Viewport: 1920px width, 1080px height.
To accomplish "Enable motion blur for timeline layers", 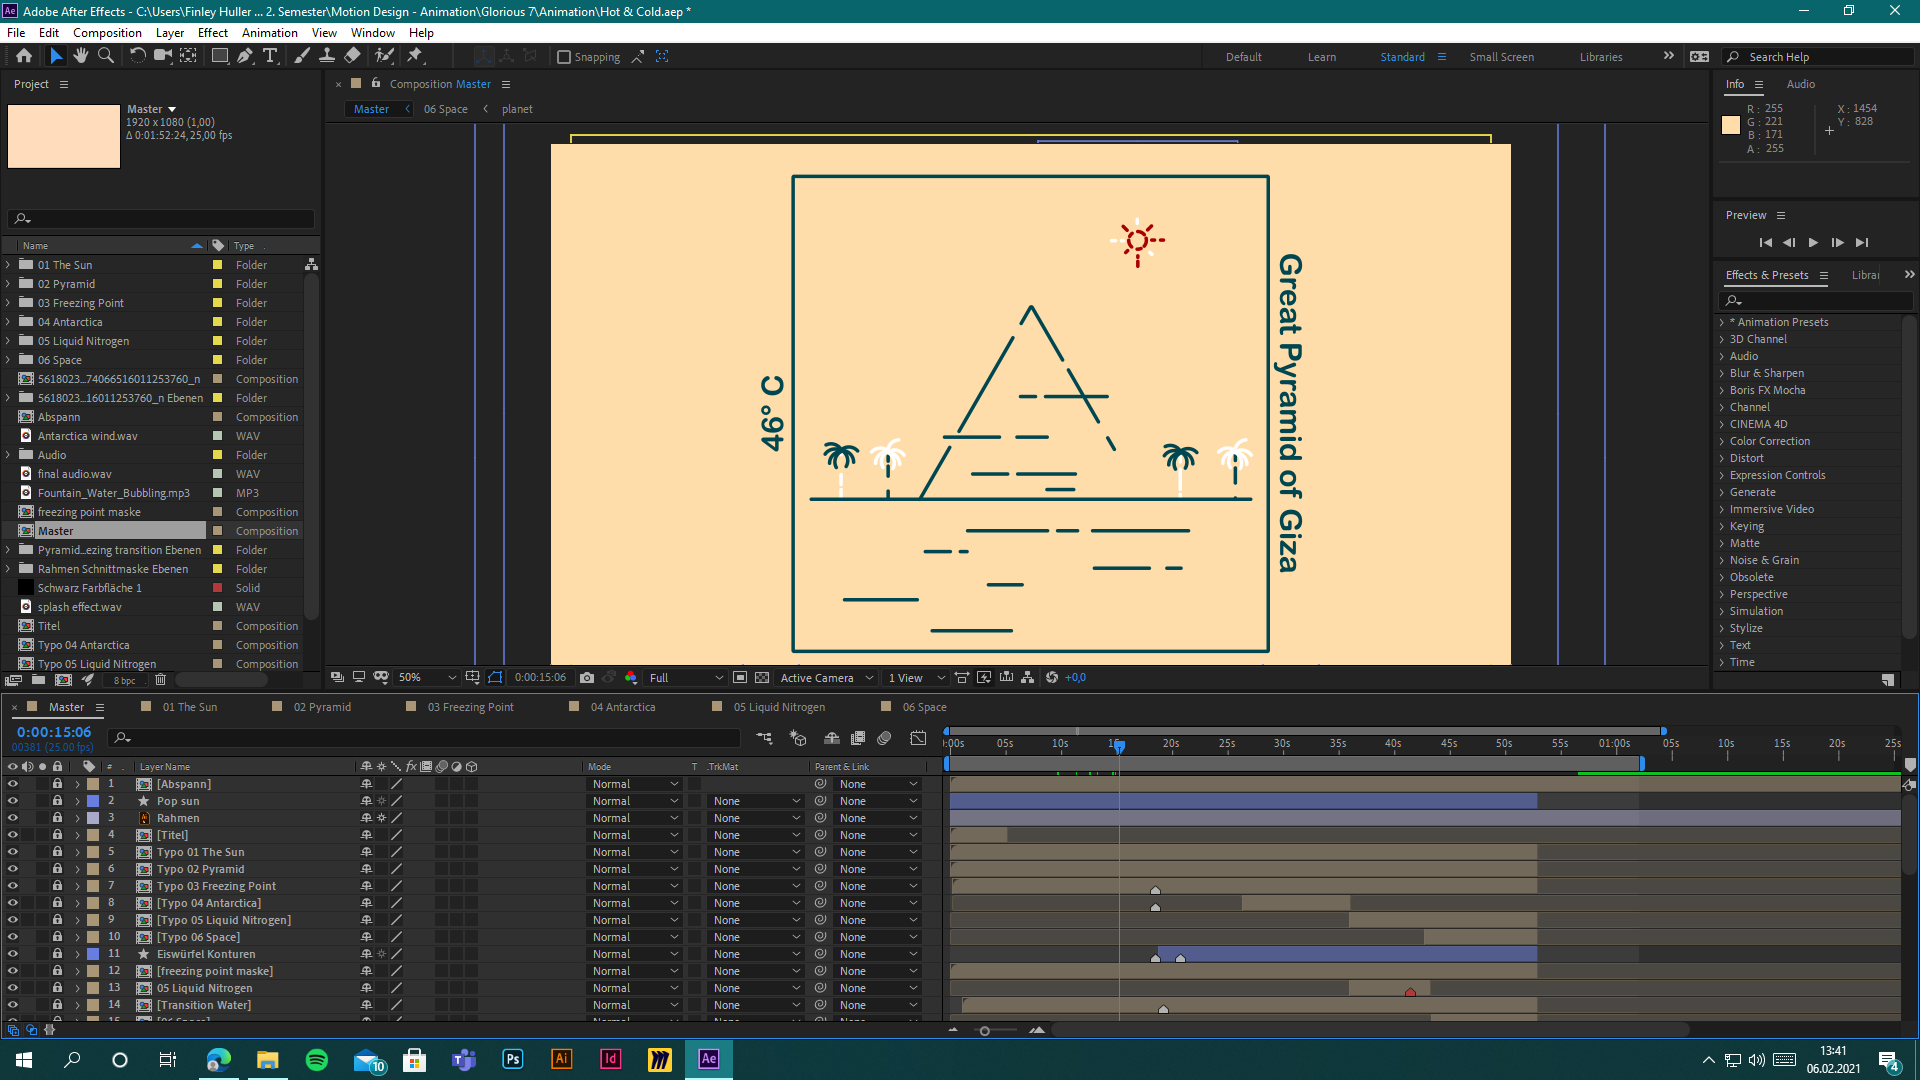I will coord(884,738).
